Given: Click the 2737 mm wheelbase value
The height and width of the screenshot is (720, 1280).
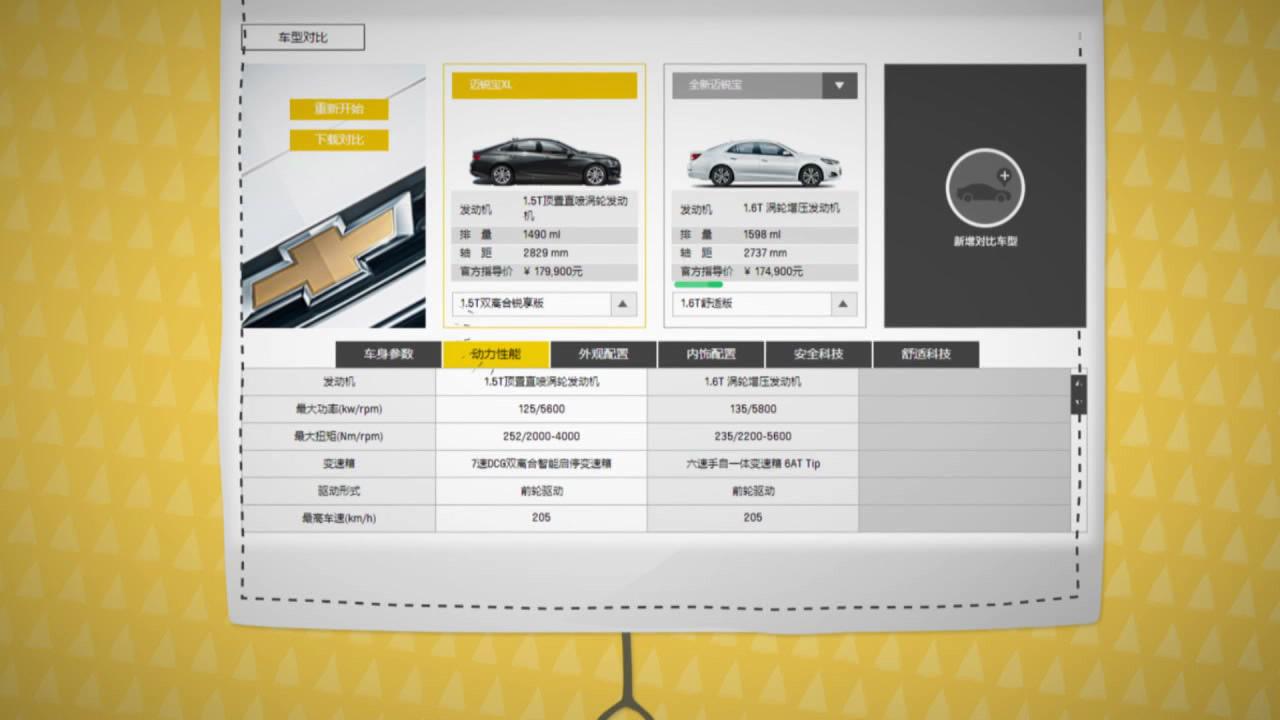Looking at the screenshot, I should coord(765,254).
